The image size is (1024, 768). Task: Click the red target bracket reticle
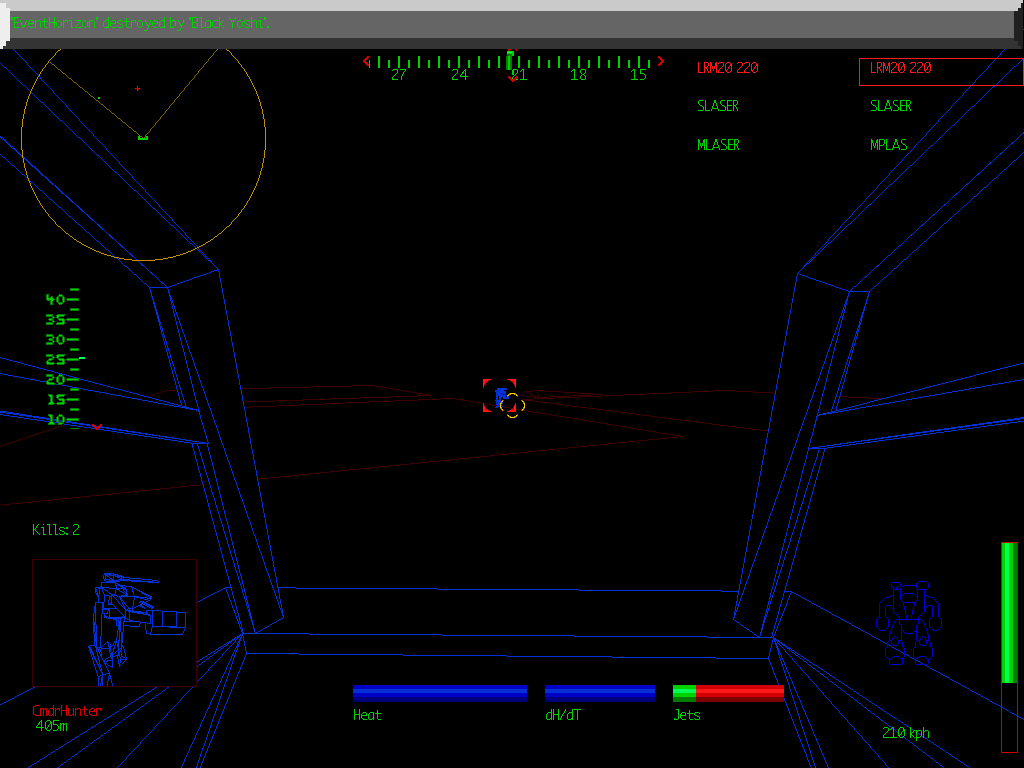coord(499,395)
